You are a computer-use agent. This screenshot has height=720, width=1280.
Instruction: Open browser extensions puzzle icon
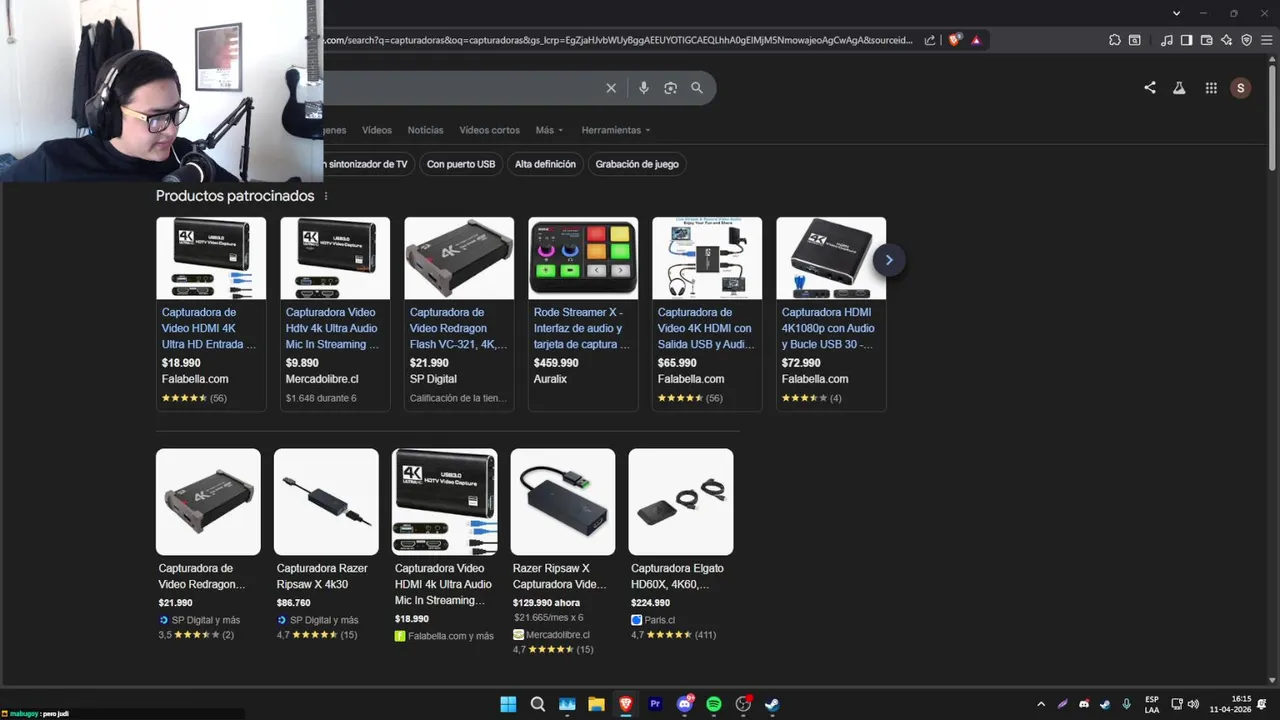pyautogui.click(x=1115, y=40)
